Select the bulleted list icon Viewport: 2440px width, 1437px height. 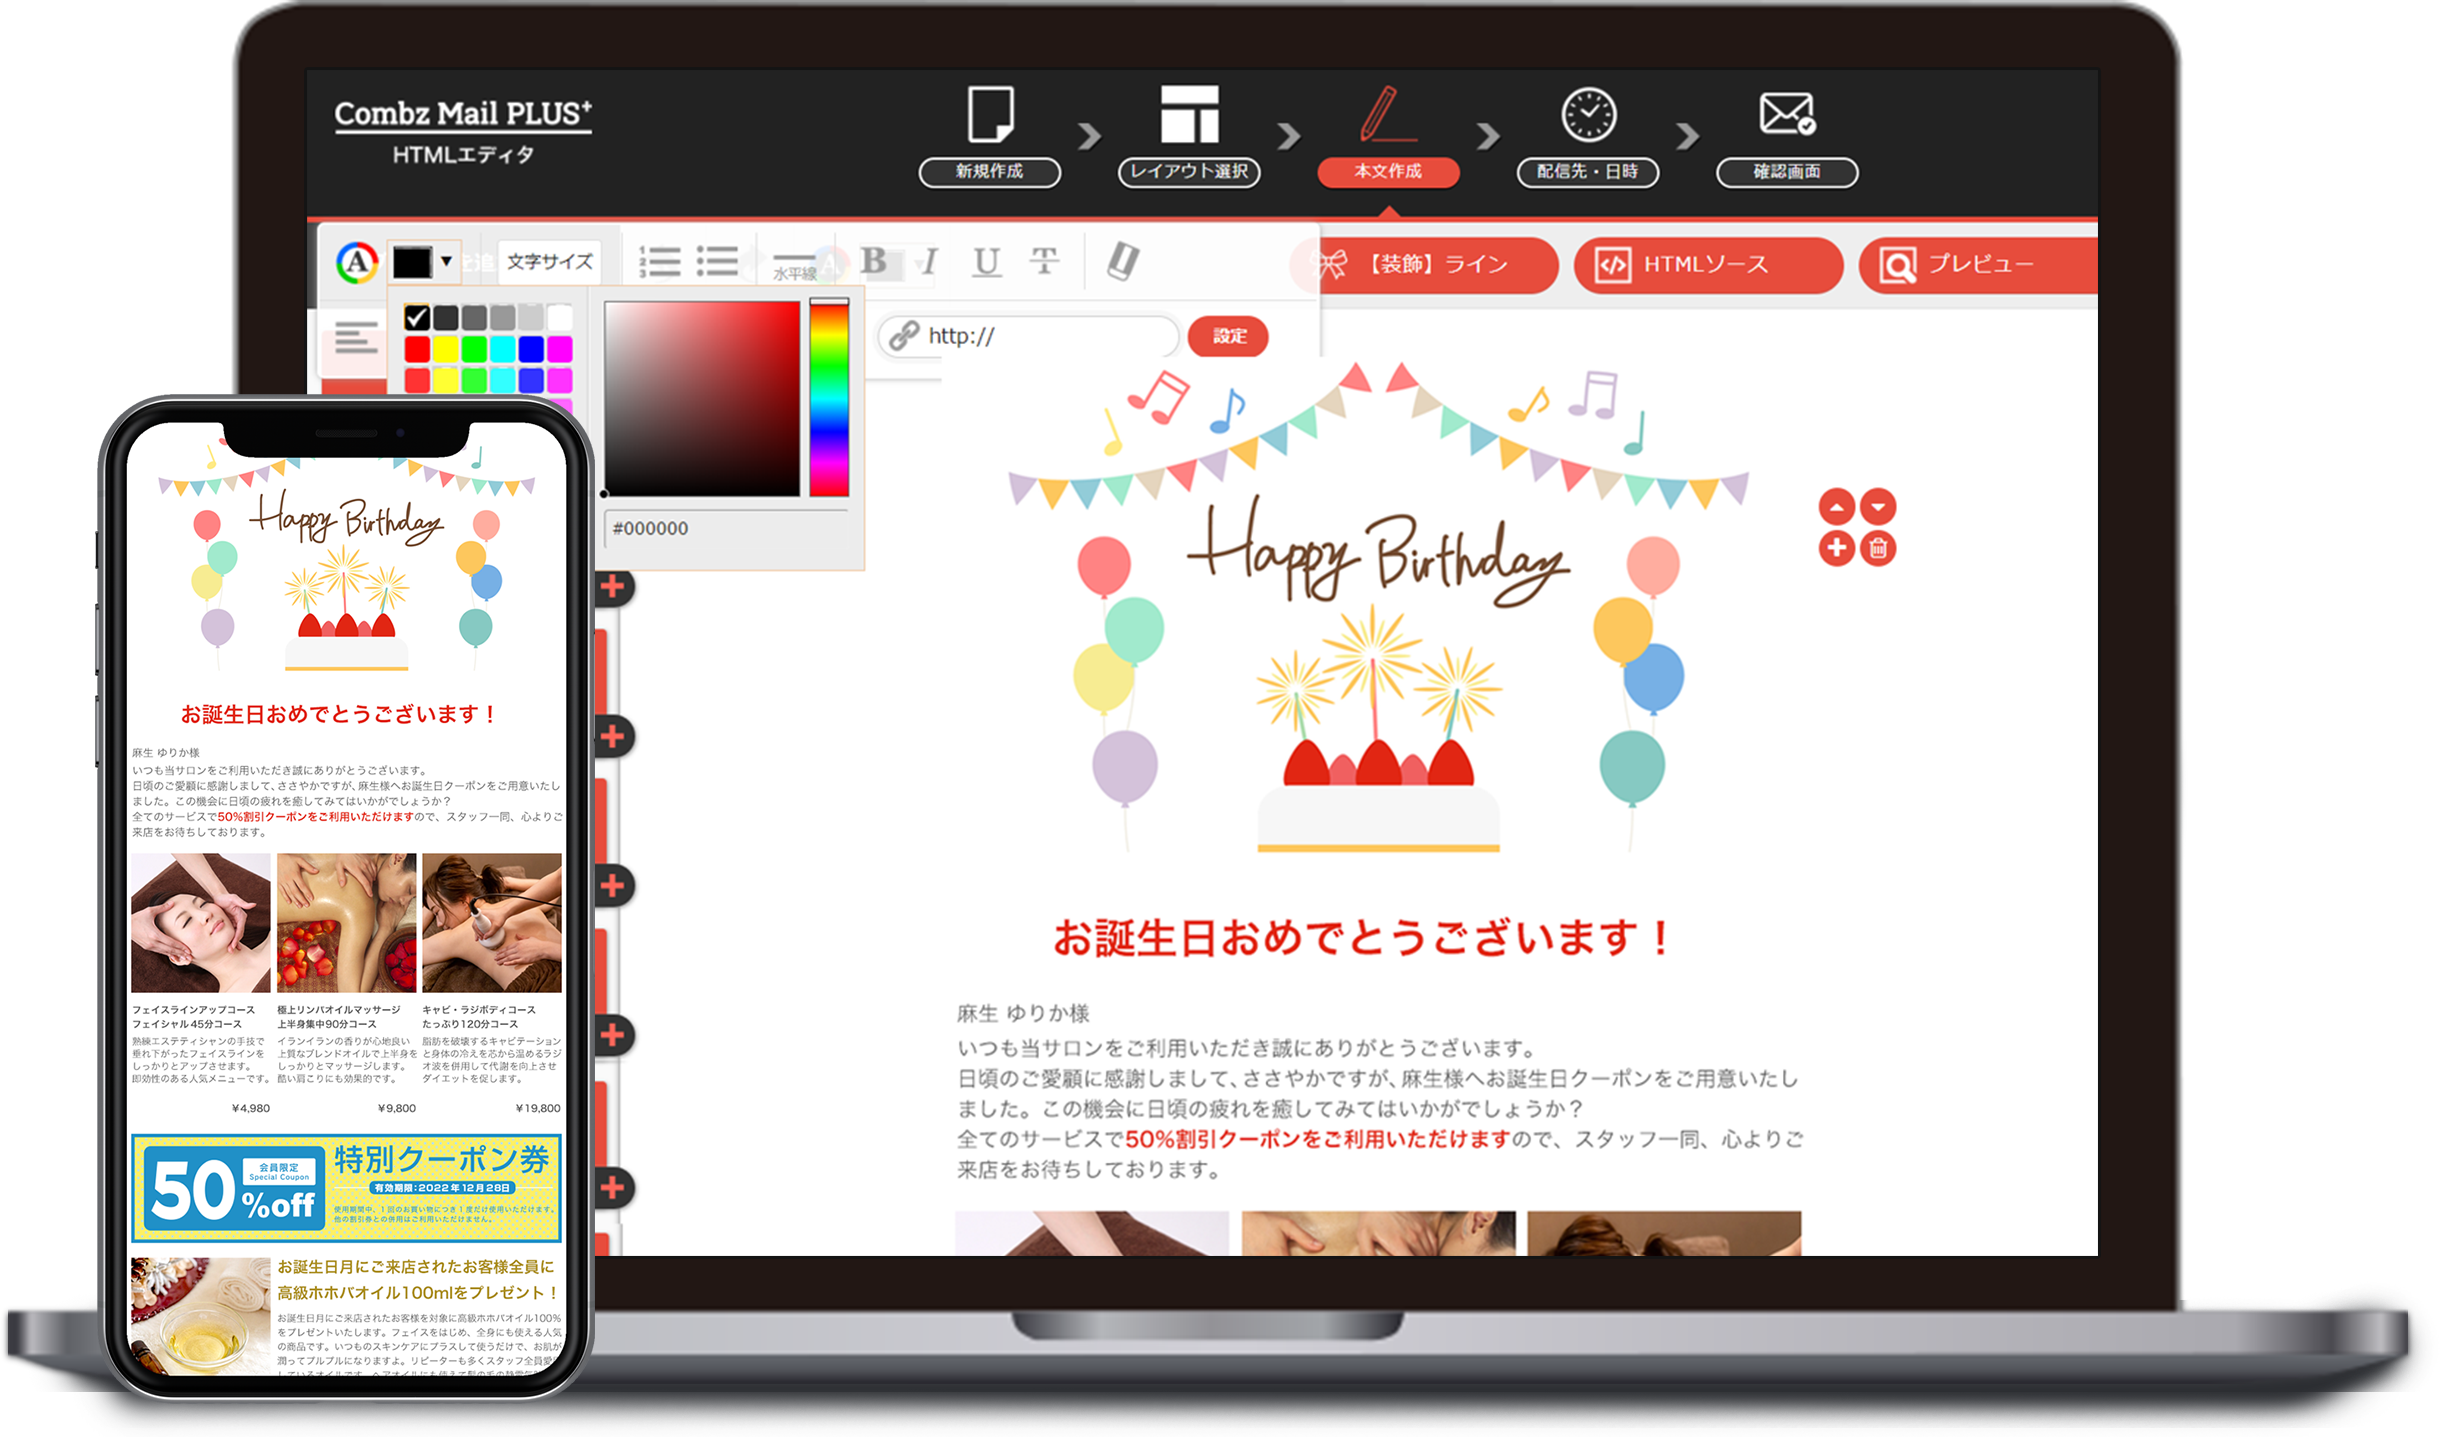pos(718,262)
